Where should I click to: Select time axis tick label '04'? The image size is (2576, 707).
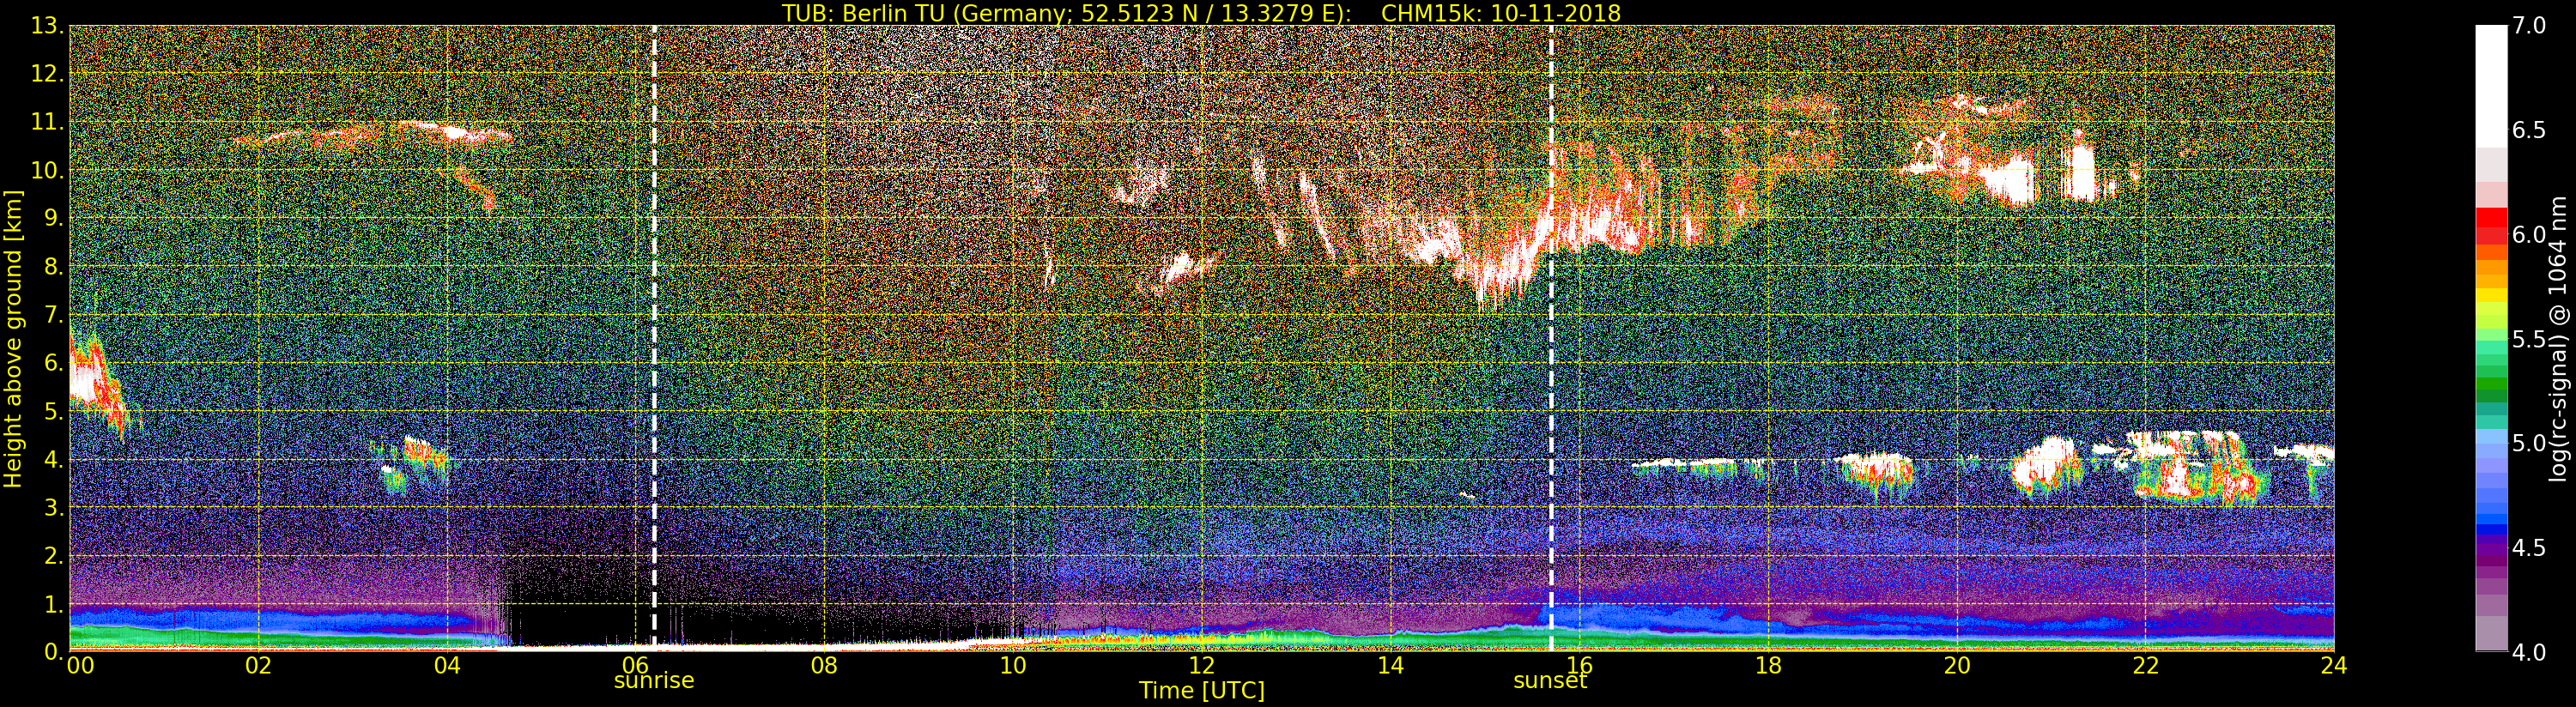pos(447,665)
